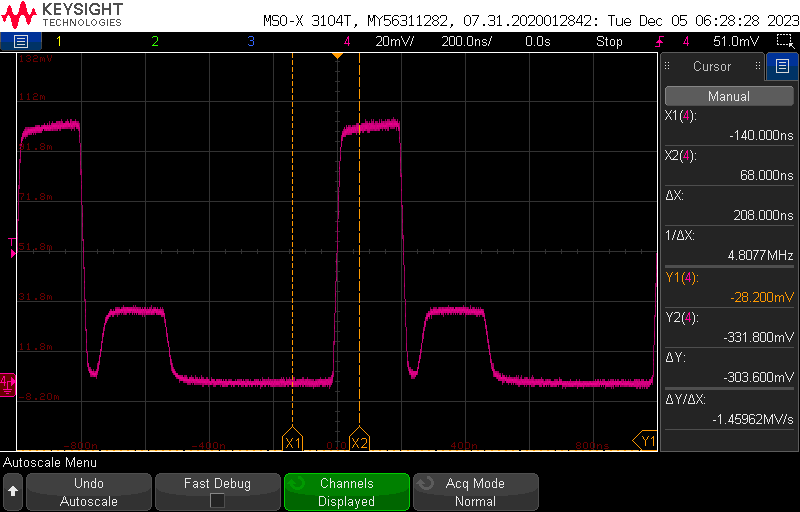Open the Channels Displayed softkey options
Screen dimensions: 800x512
pyautogui.click(x=346, y=492)
